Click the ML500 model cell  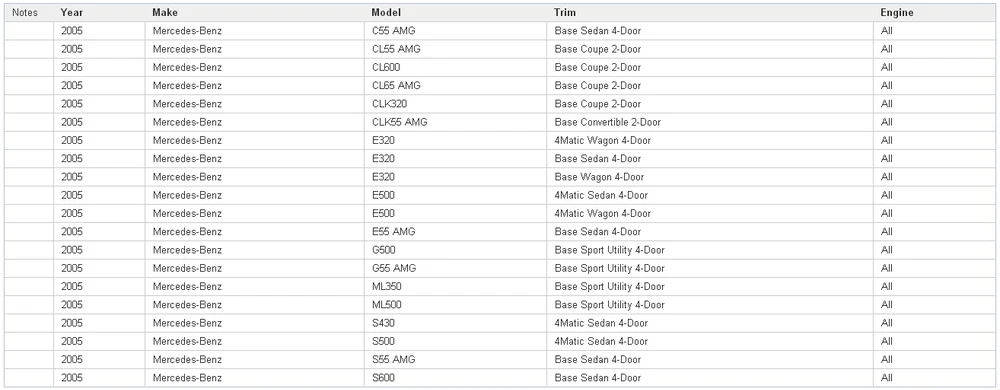[455, 305]
